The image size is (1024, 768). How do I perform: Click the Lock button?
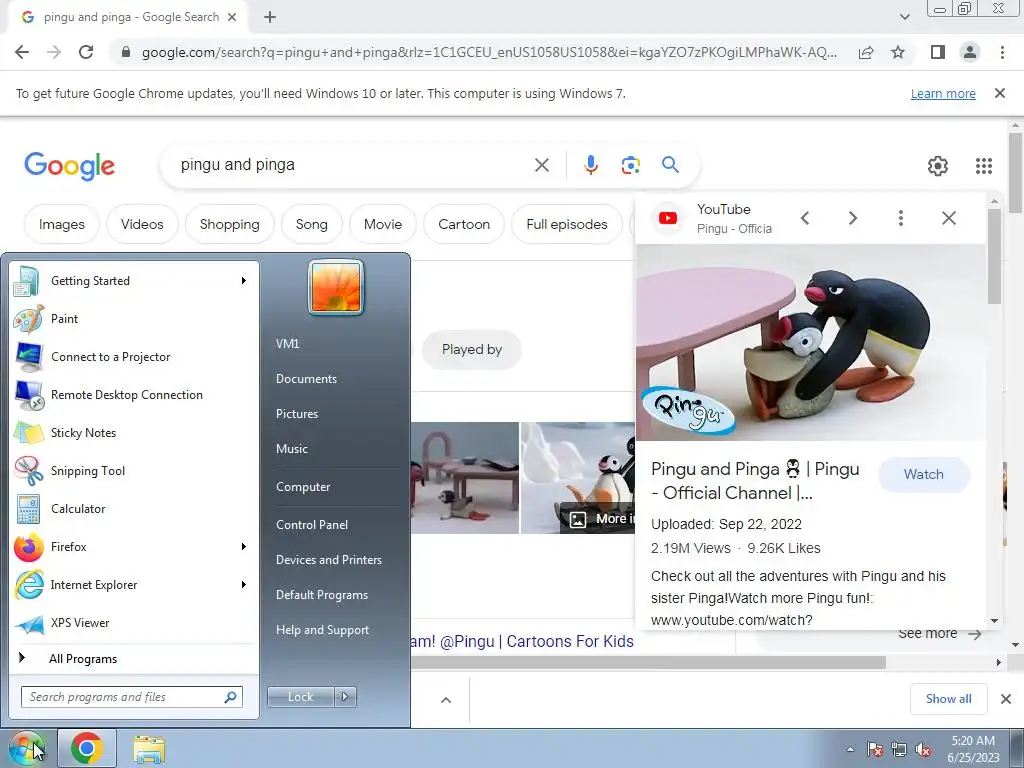300,697
